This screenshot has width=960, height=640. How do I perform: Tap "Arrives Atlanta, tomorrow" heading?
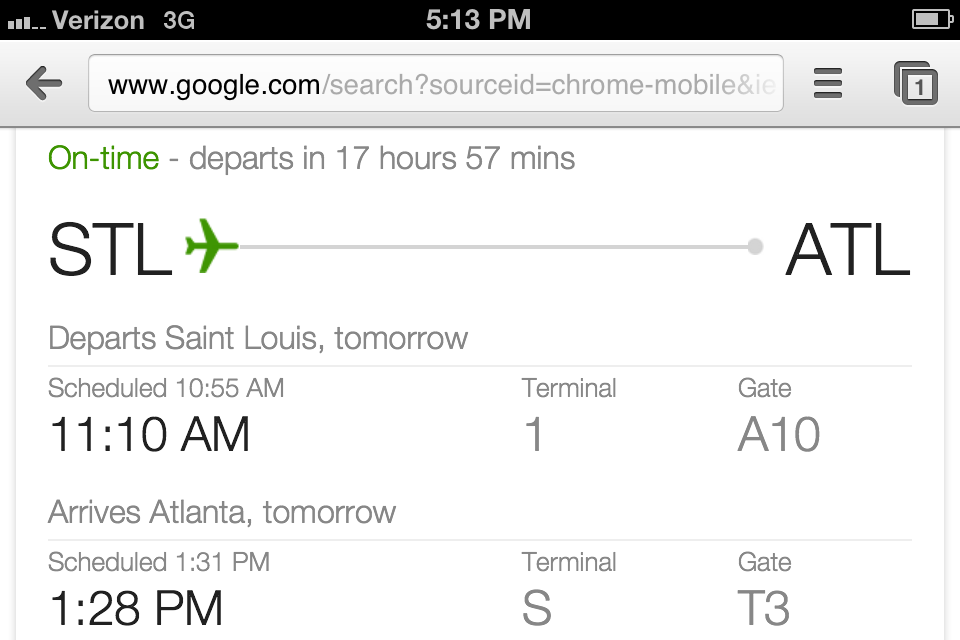pyautogui.click(x=222, y=513)
